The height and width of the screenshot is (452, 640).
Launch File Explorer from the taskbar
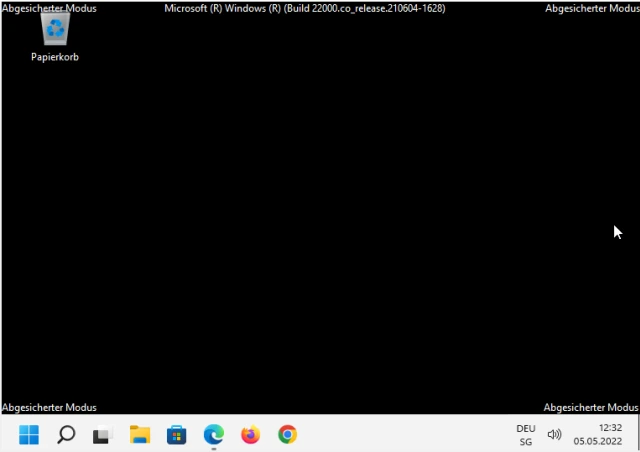click(x=139, y=435)
